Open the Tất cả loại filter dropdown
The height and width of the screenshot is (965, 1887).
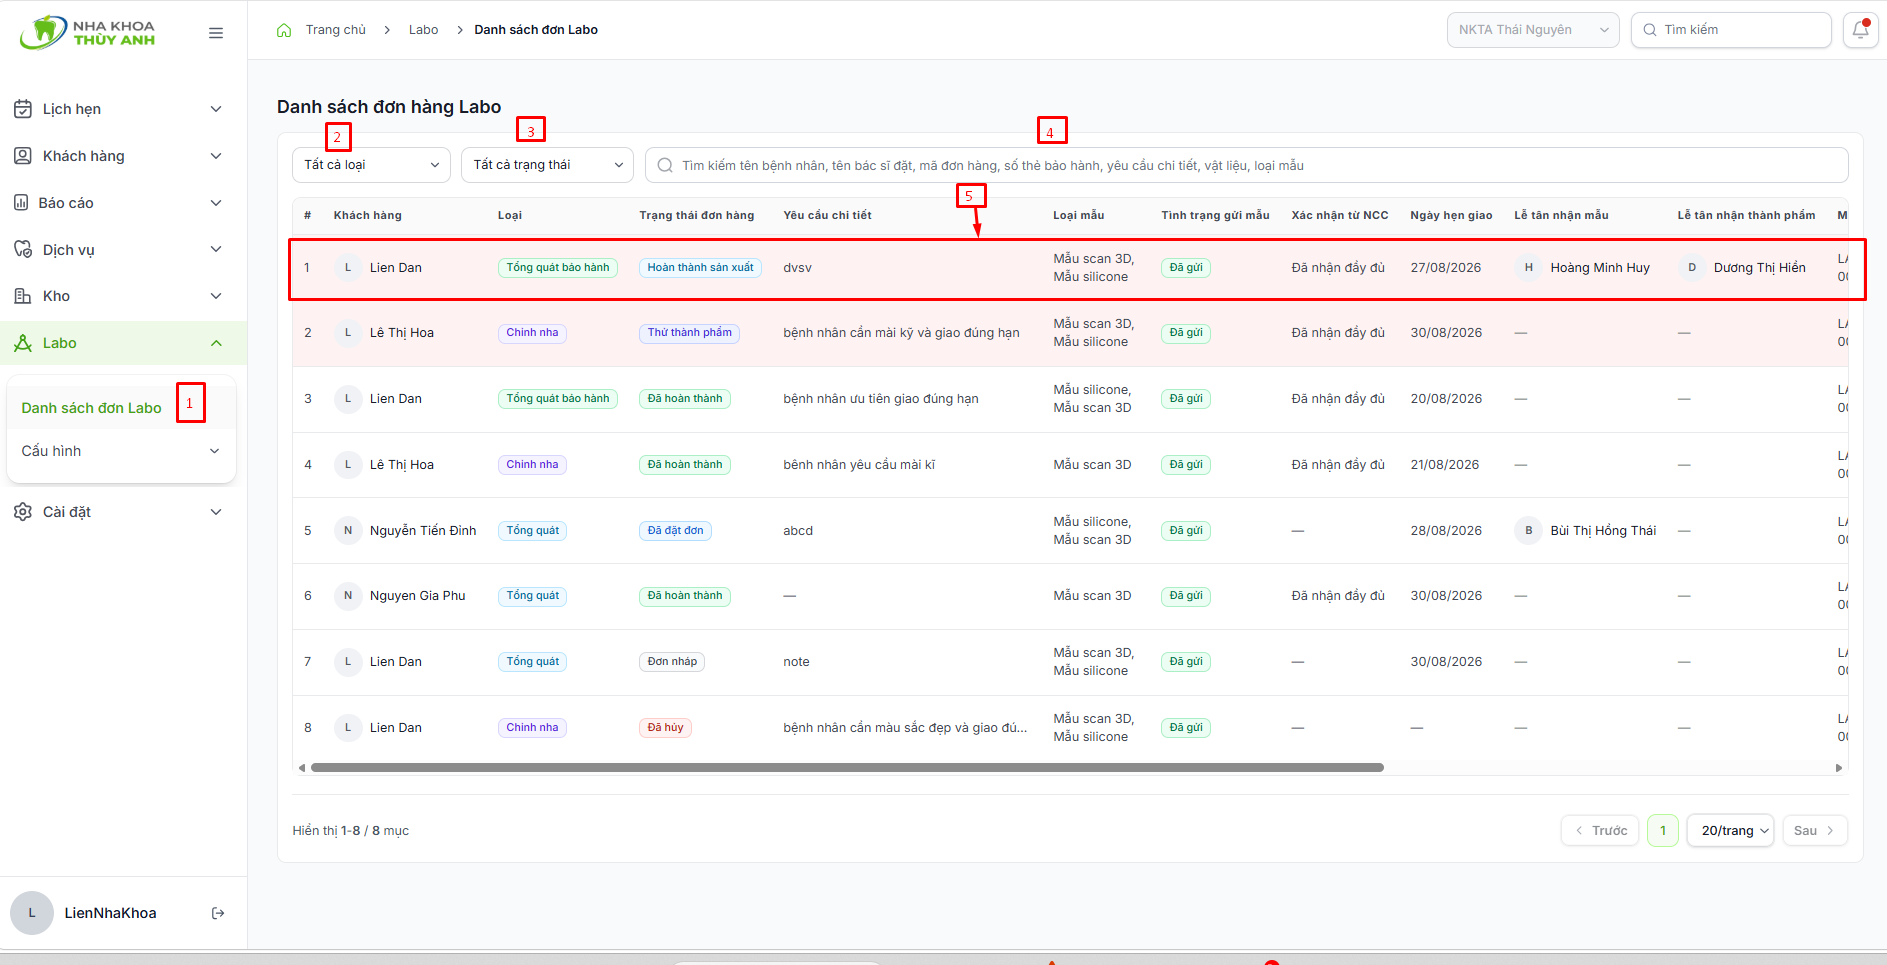pos(372,165)
